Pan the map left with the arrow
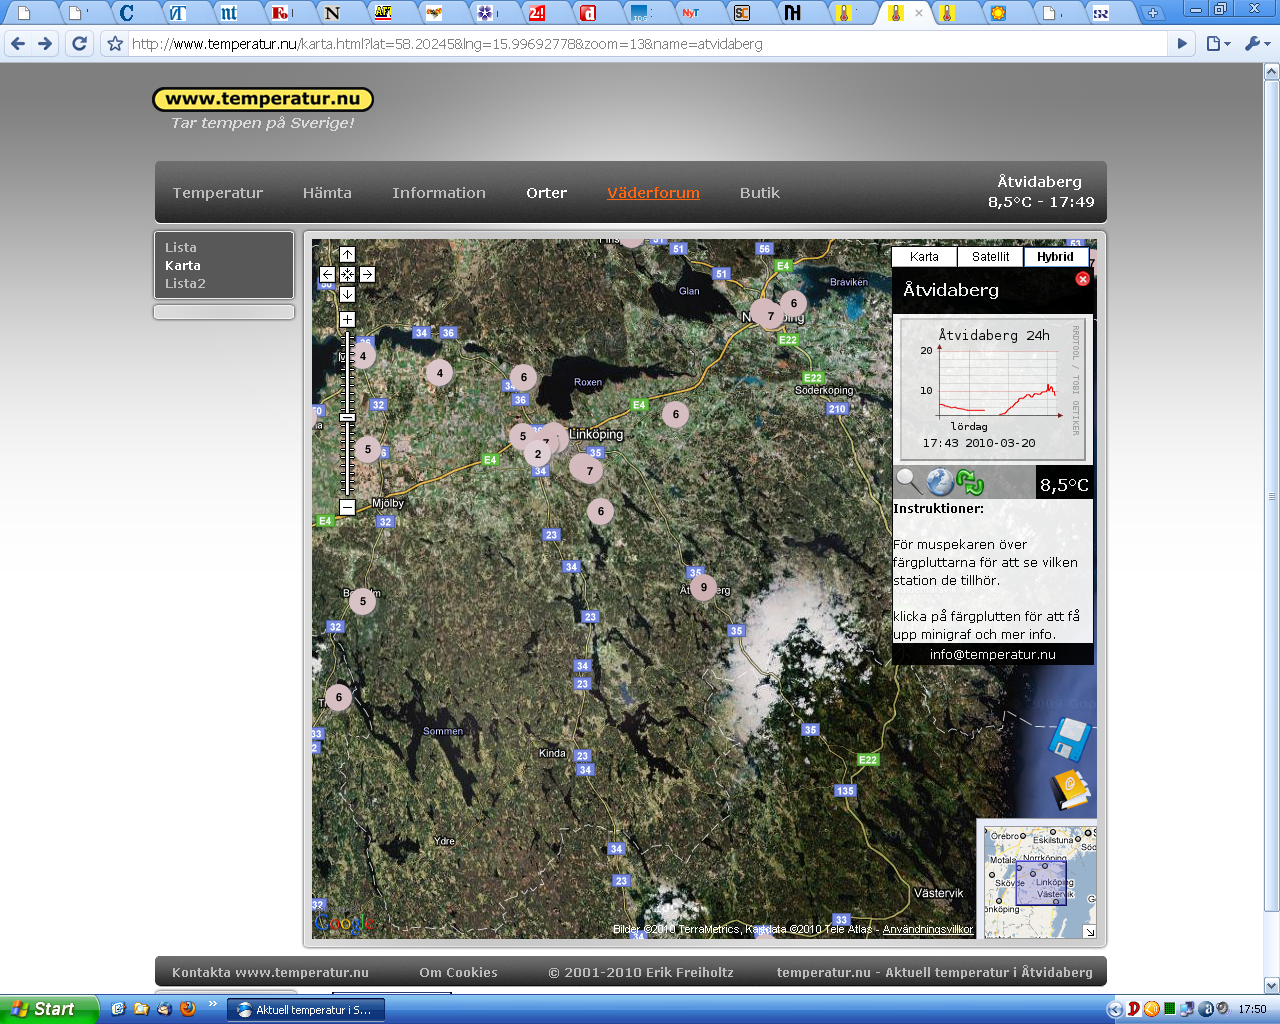This screenshot has height=1024, width=1280. pyautogui.click(x=327, y=274)
